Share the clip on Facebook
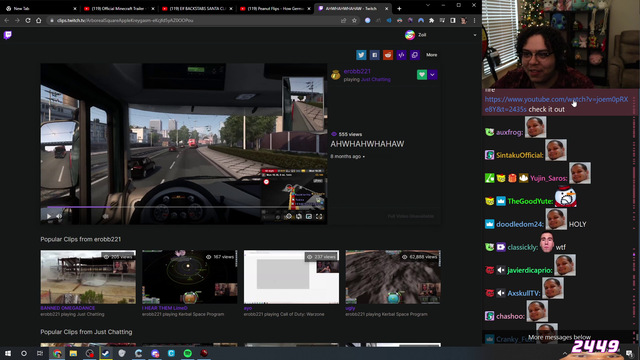Image resolution: width=640 pixels, height=360 pixels. coord(374,55)
